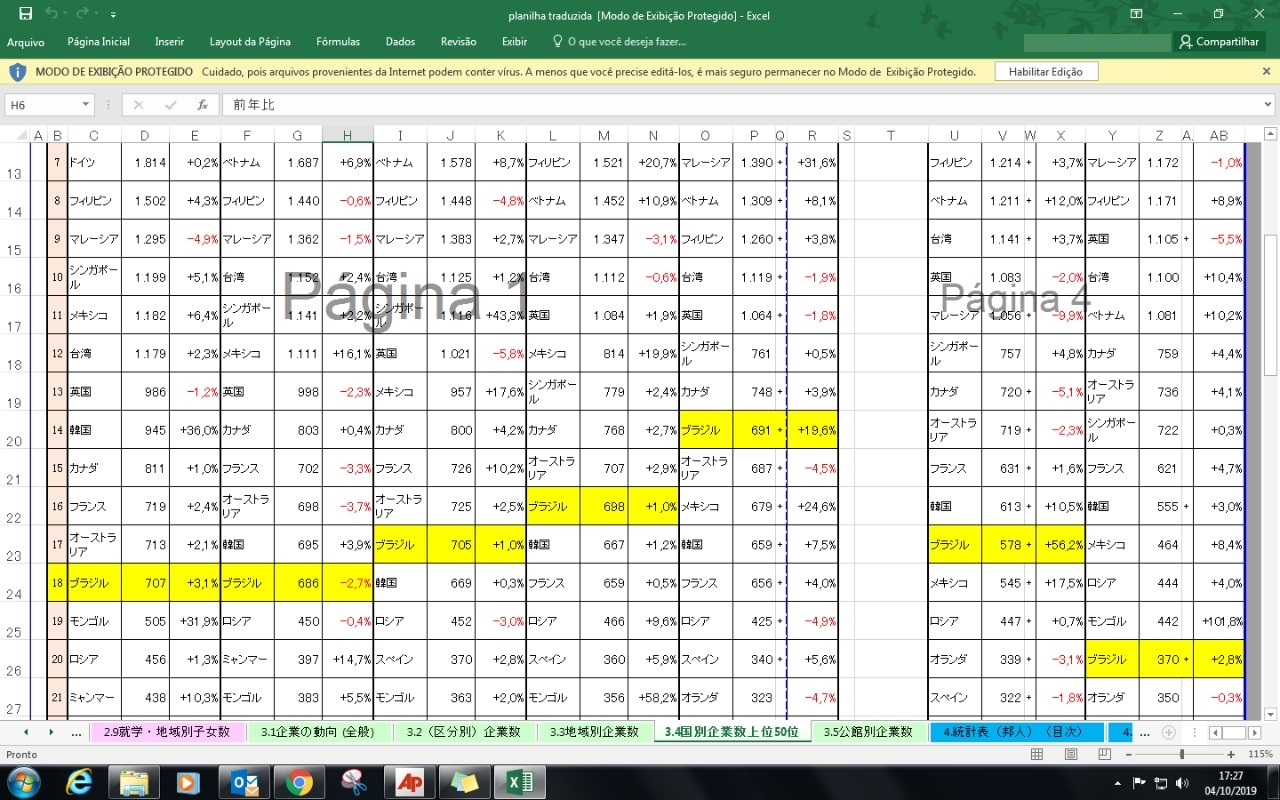This screenshot has width=1280, height=800.
Task: Click the Insert Function fx icon
Action: coord(202,105)
